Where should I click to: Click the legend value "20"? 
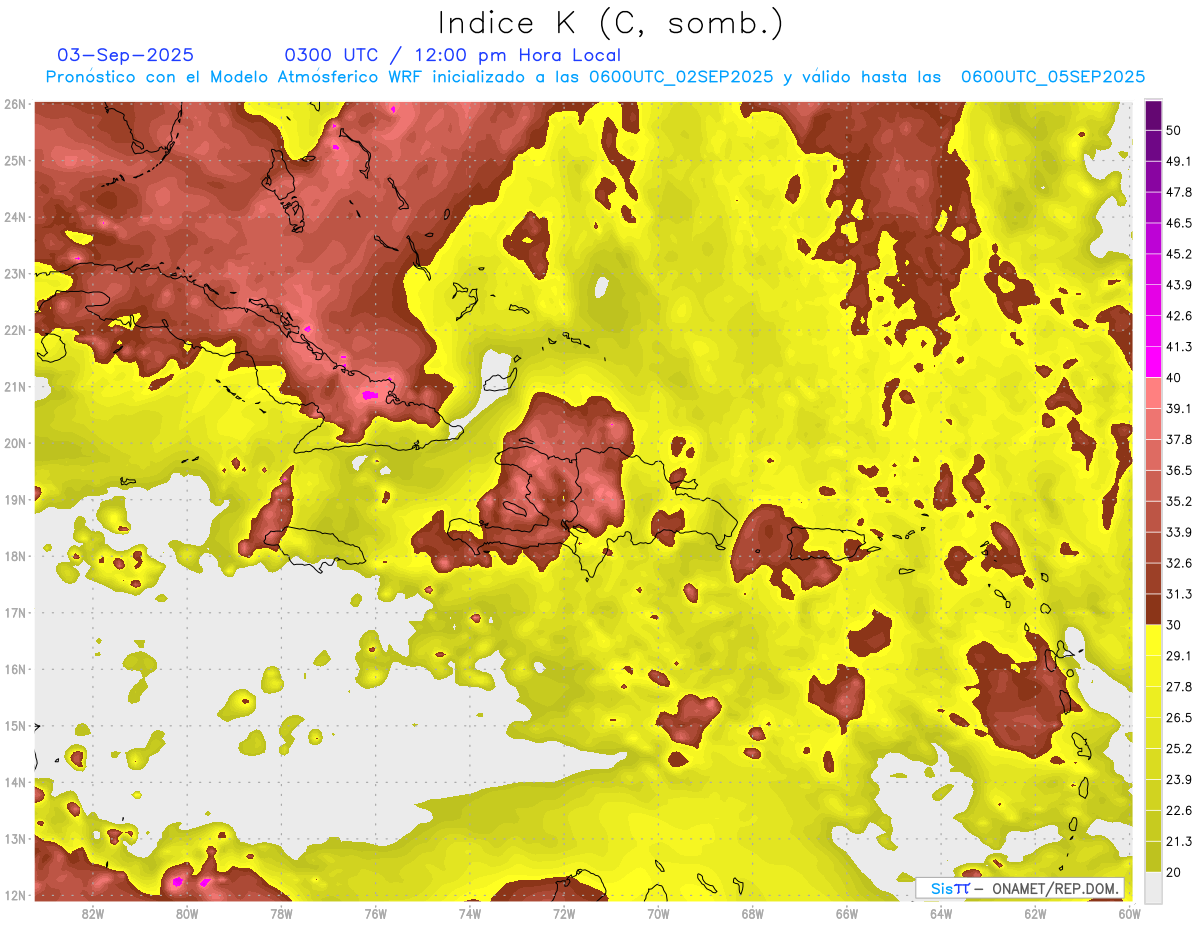click(1175, 872)
